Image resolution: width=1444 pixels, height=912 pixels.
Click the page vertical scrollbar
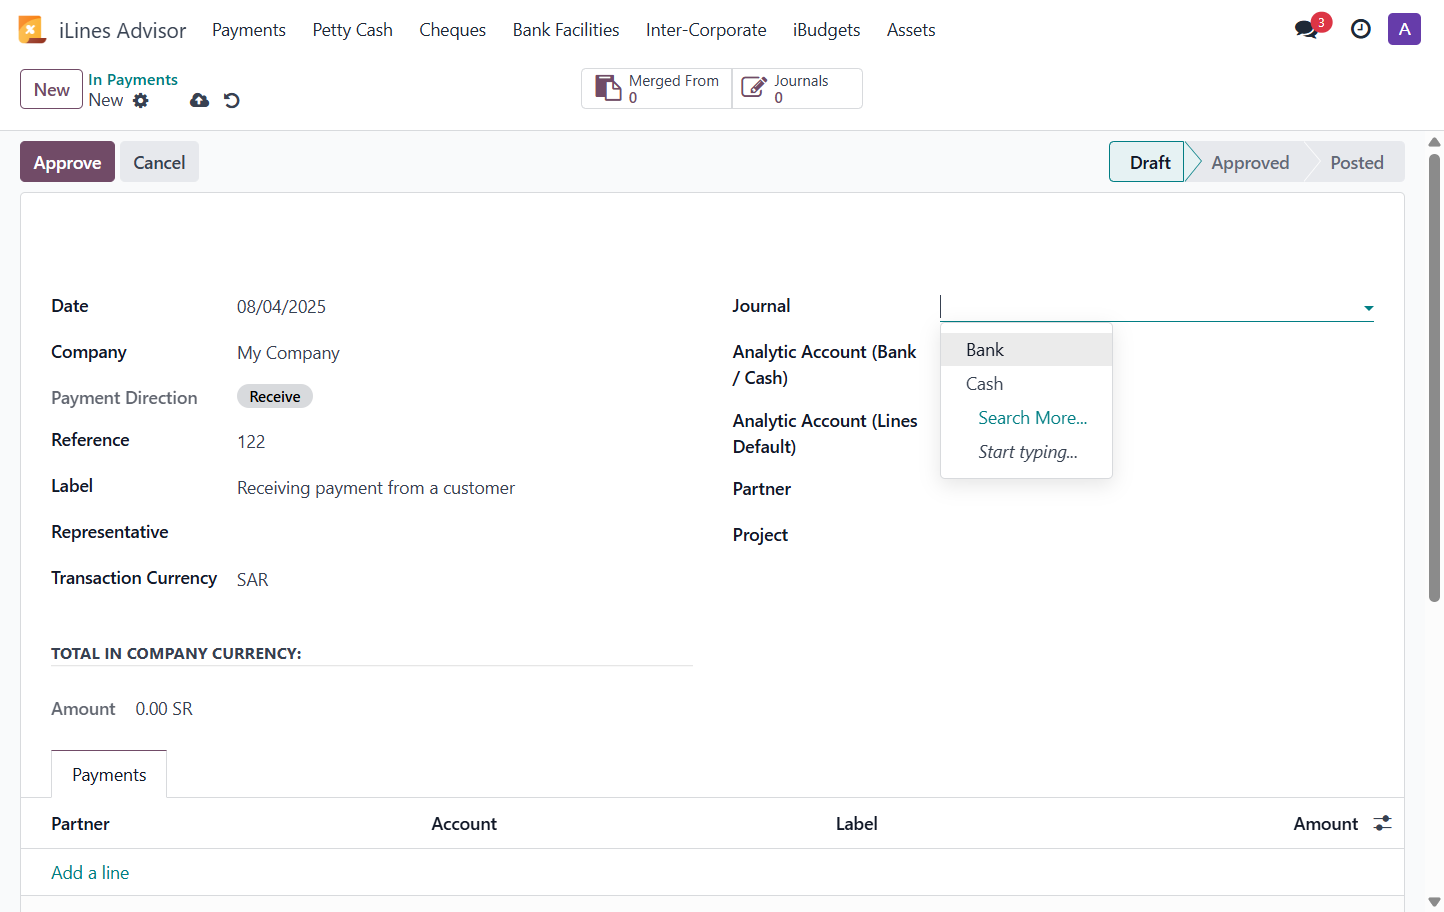coord(1434,378)
